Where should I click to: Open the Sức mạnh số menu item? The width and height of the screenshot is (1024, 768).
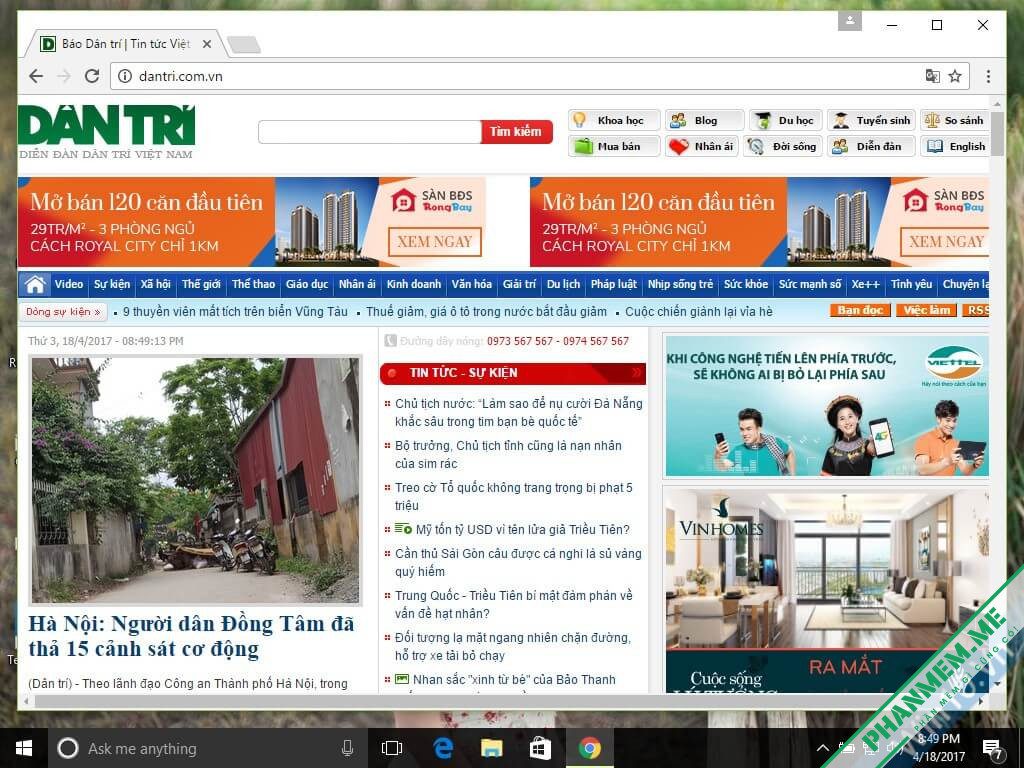pos(810,284)
